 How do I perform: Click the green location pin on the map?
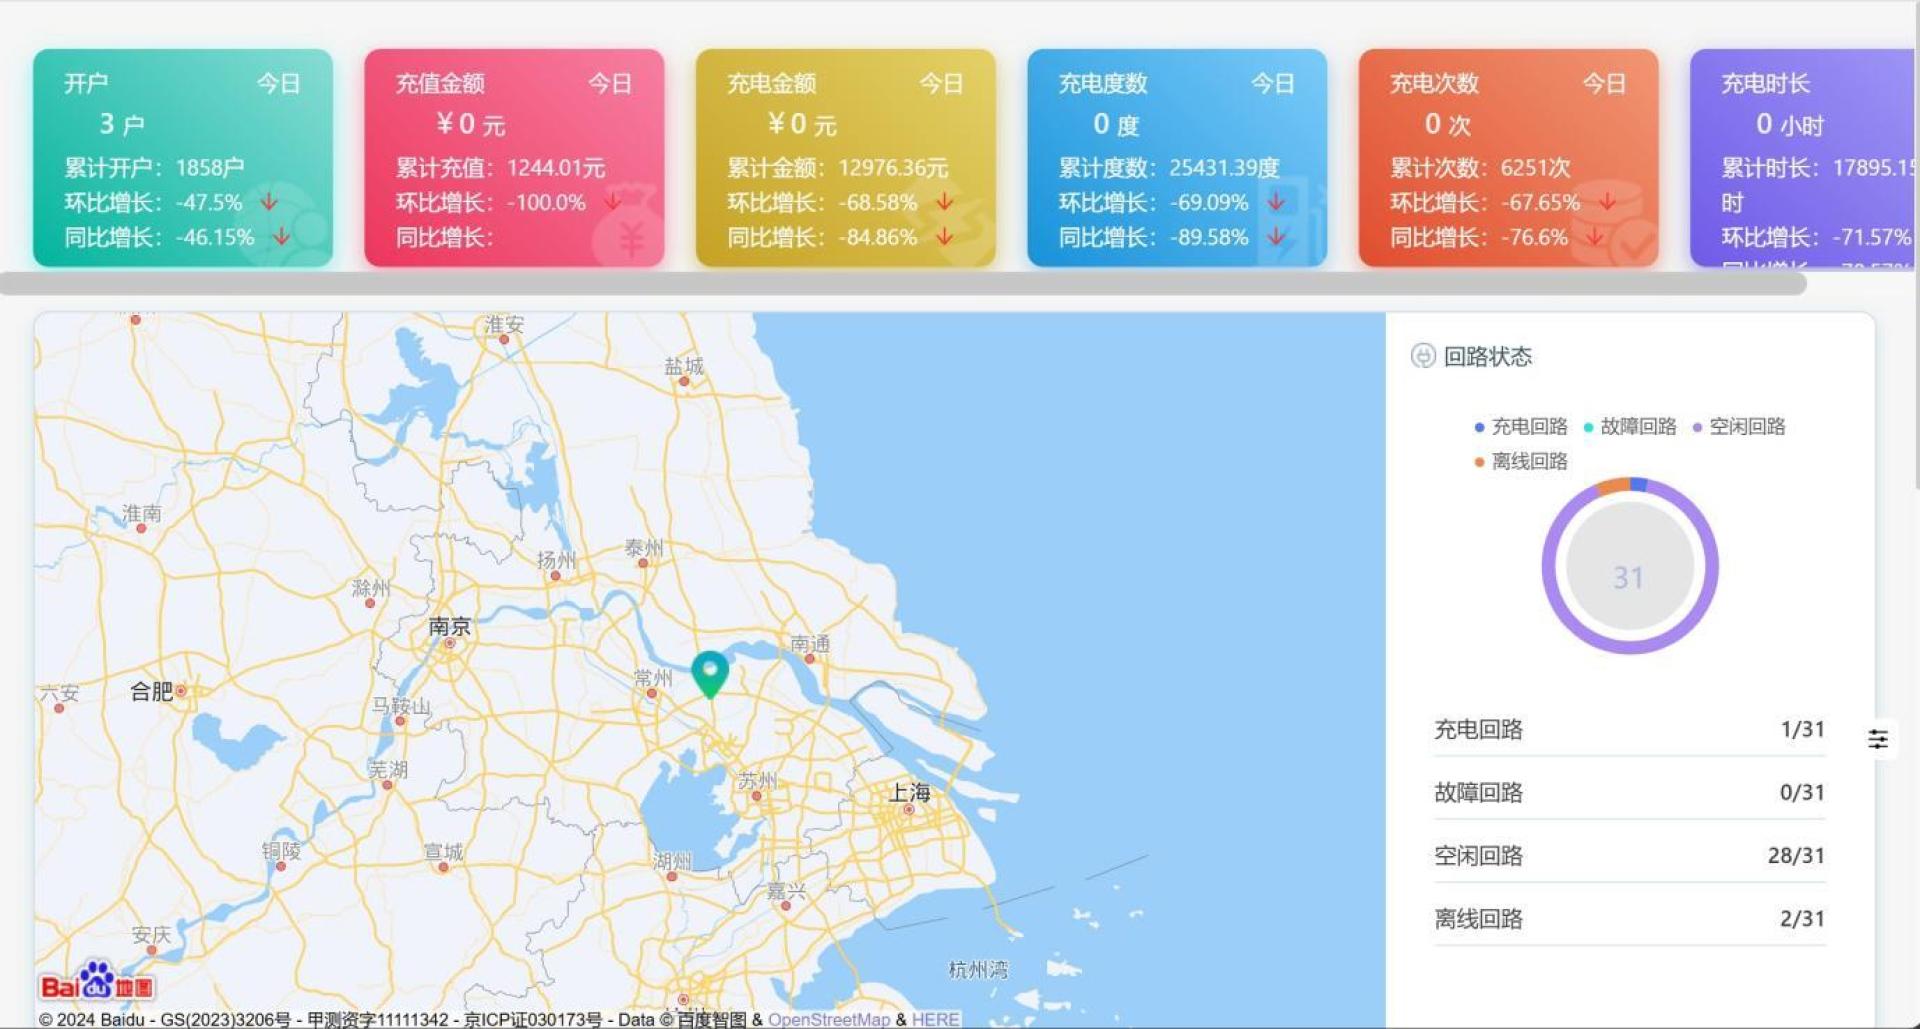click(x=709, y=672)
